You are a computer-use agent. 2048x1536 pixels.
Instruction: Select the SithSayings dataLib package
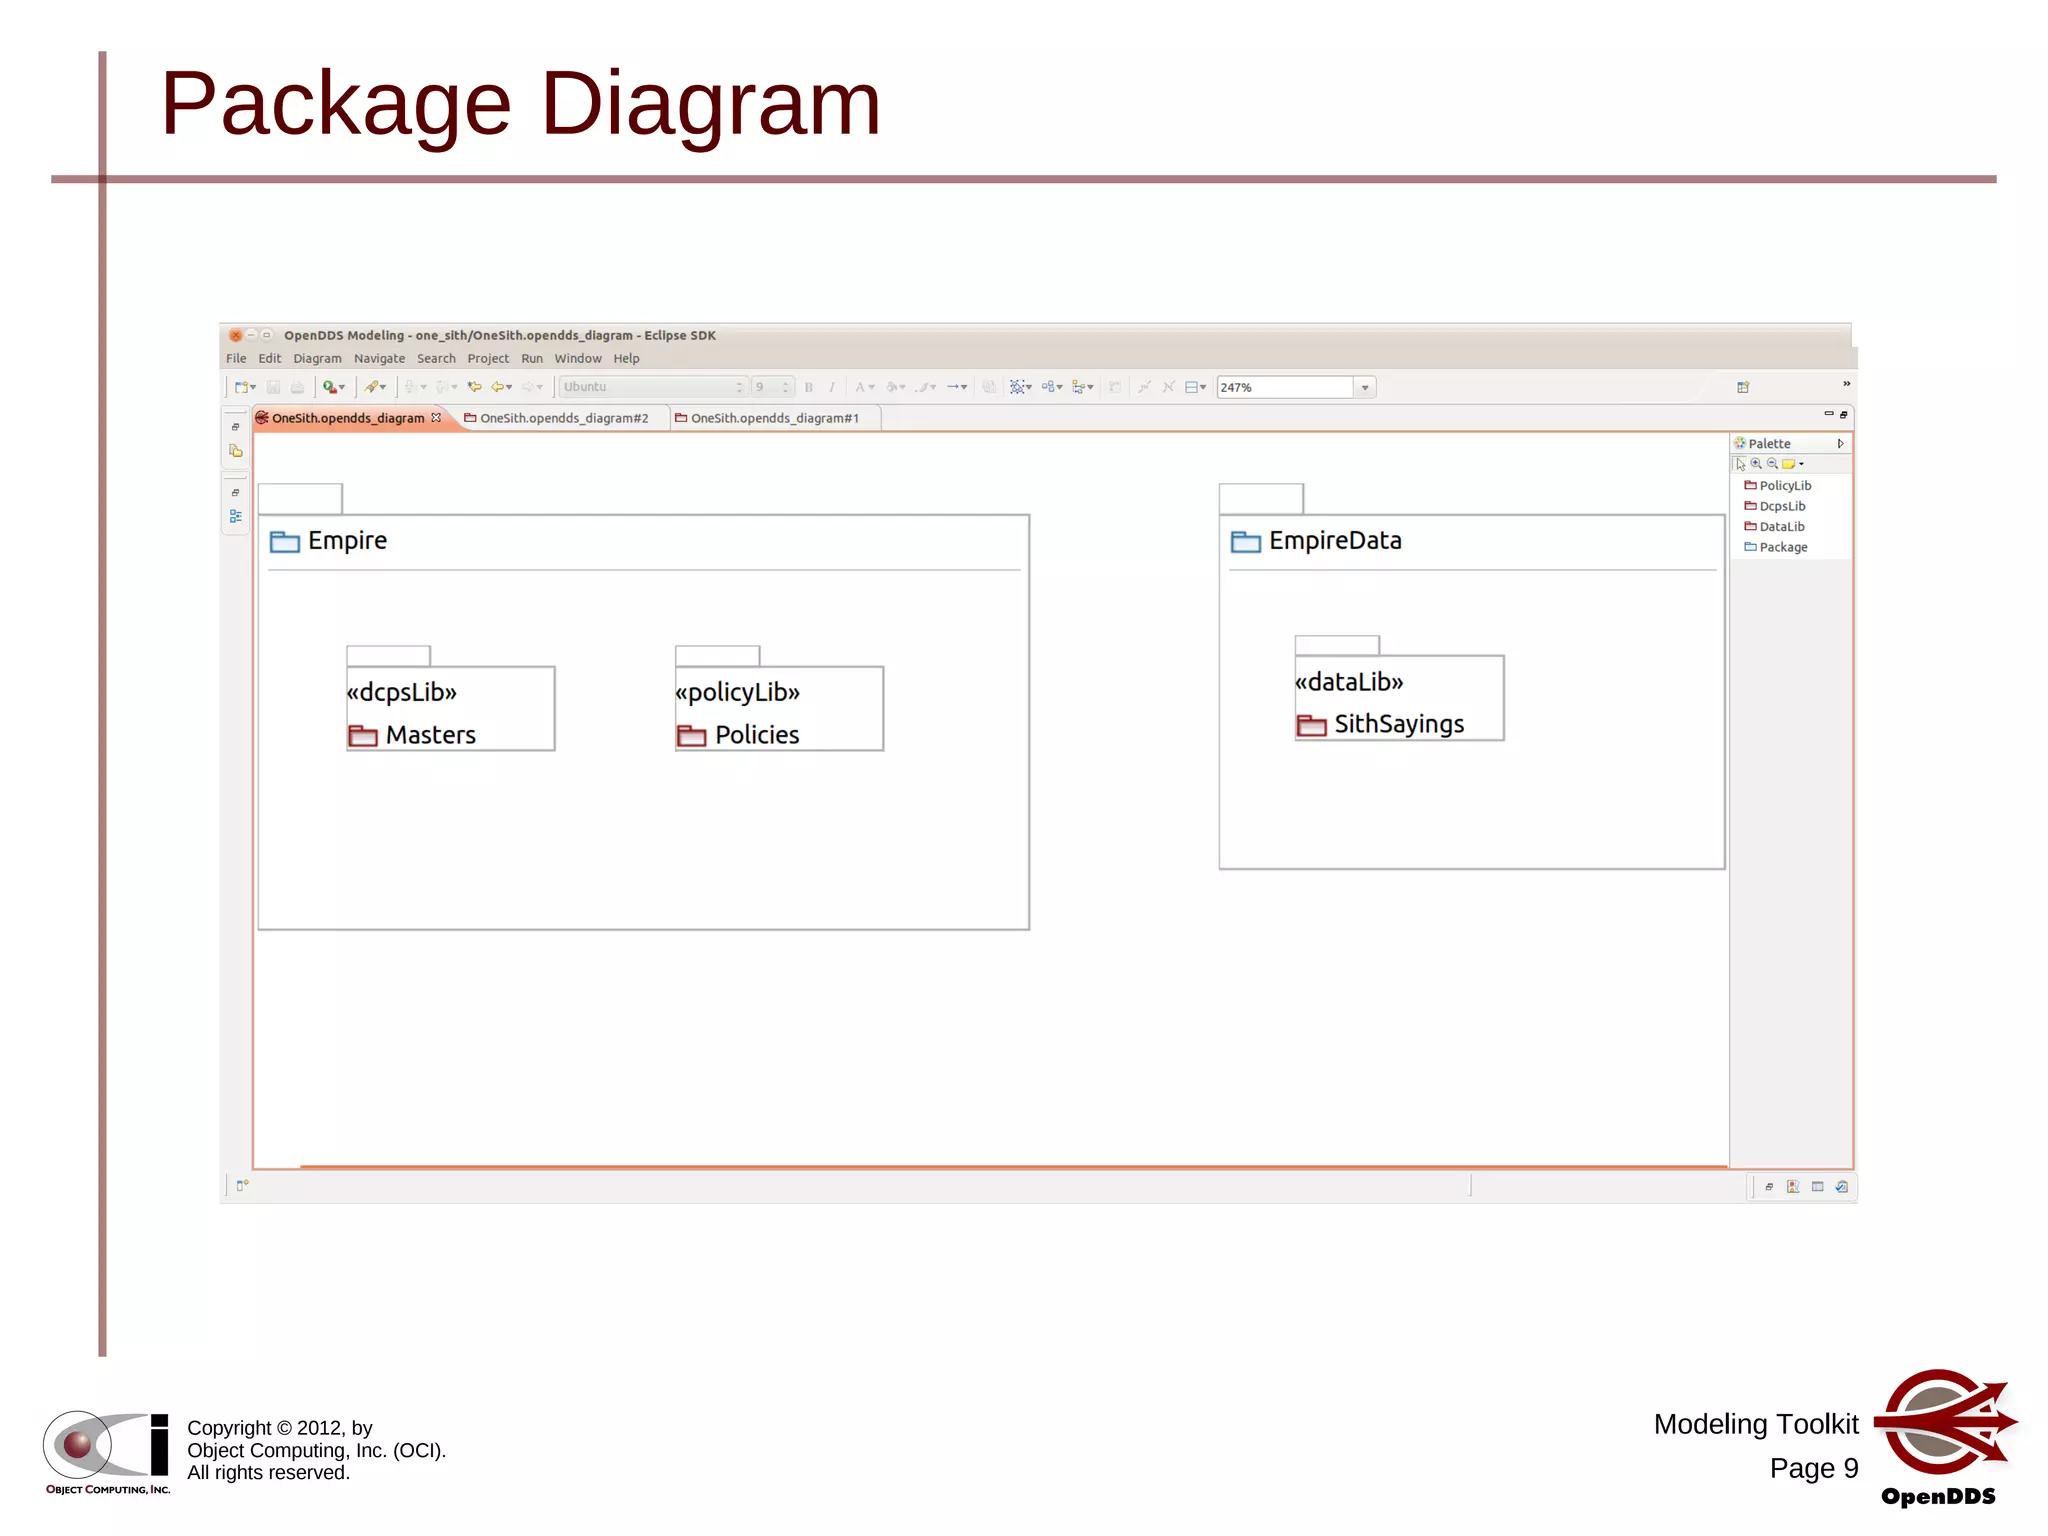1398,724
